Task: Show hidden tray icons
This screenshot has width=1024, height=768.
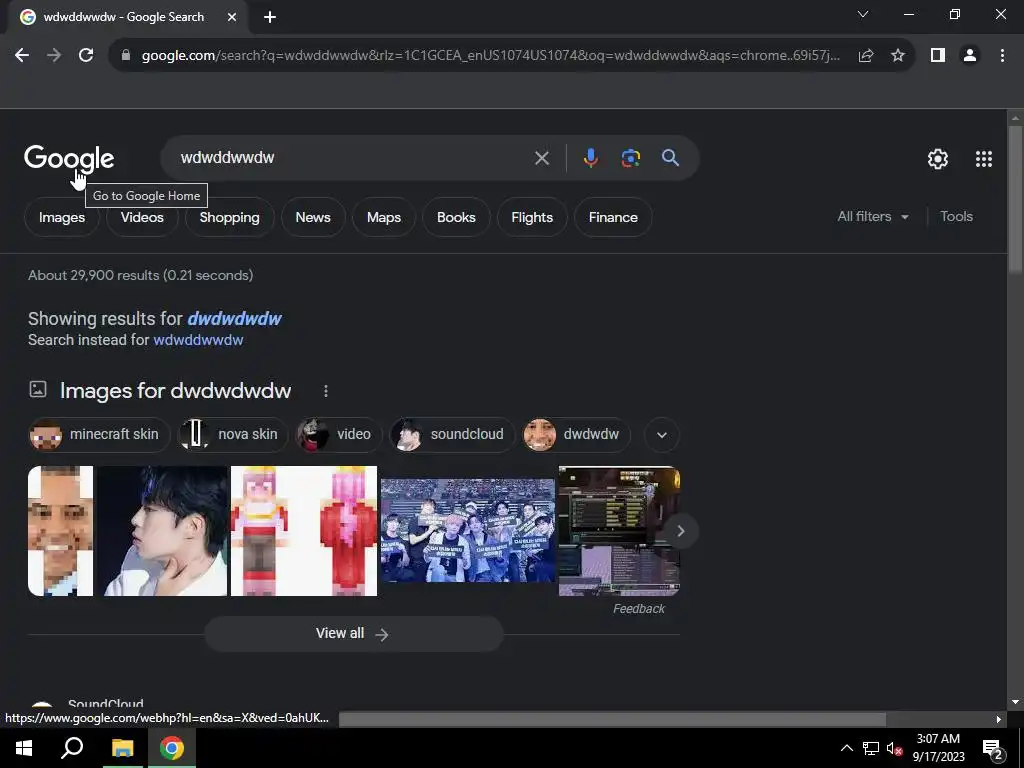Action: pyautogui.click(x=846, y=748)
